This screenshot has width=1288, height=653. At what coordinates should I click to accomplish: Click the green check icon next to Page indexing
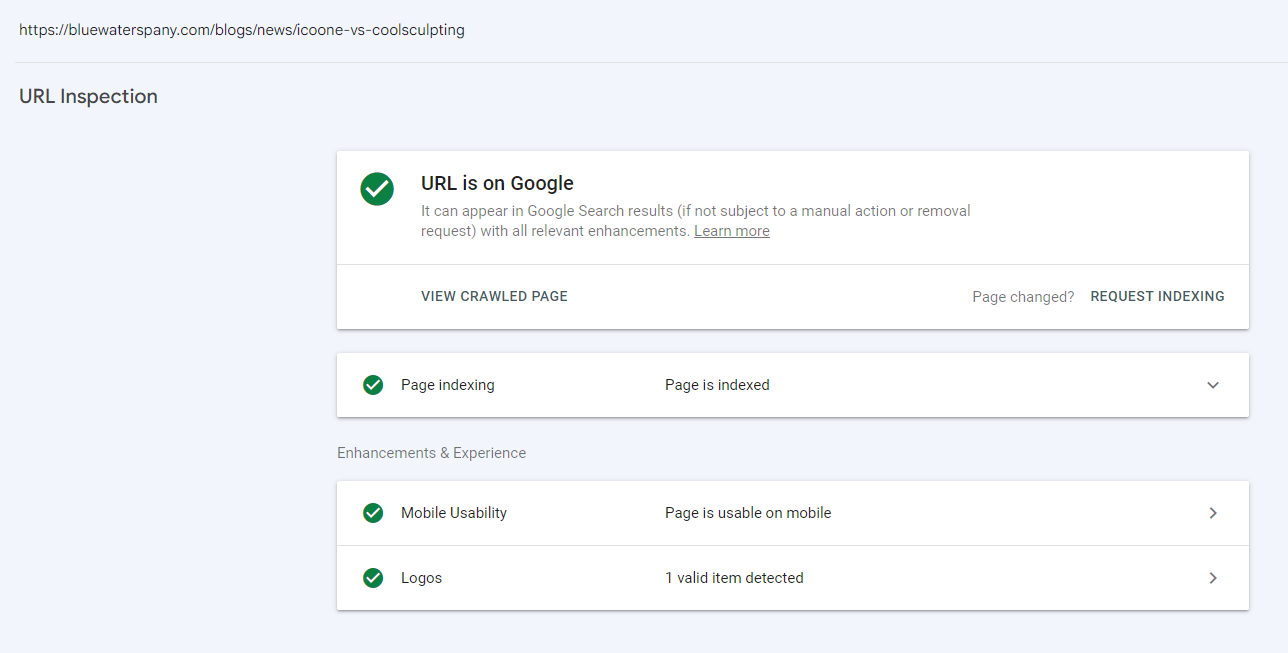[373, 385]
